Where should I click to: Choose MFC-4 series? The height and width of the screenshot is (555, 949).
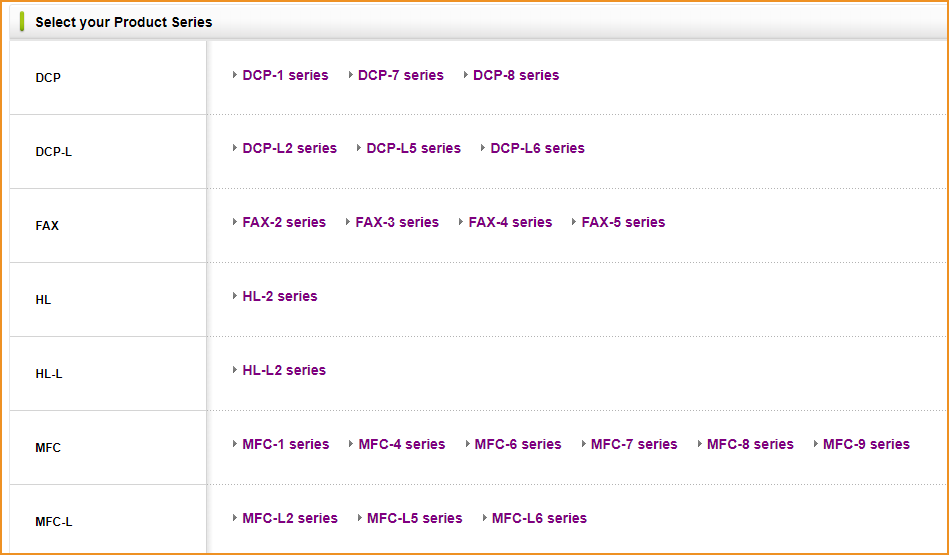[402, 444]
